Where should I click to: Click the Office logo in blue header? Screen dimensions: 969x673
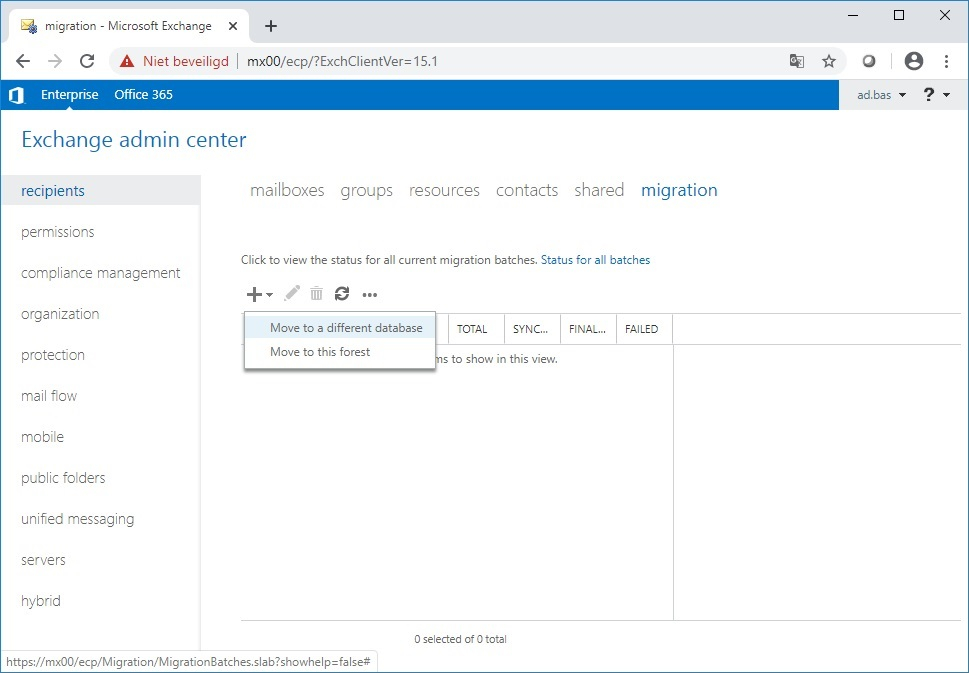[x=17, y=95]
